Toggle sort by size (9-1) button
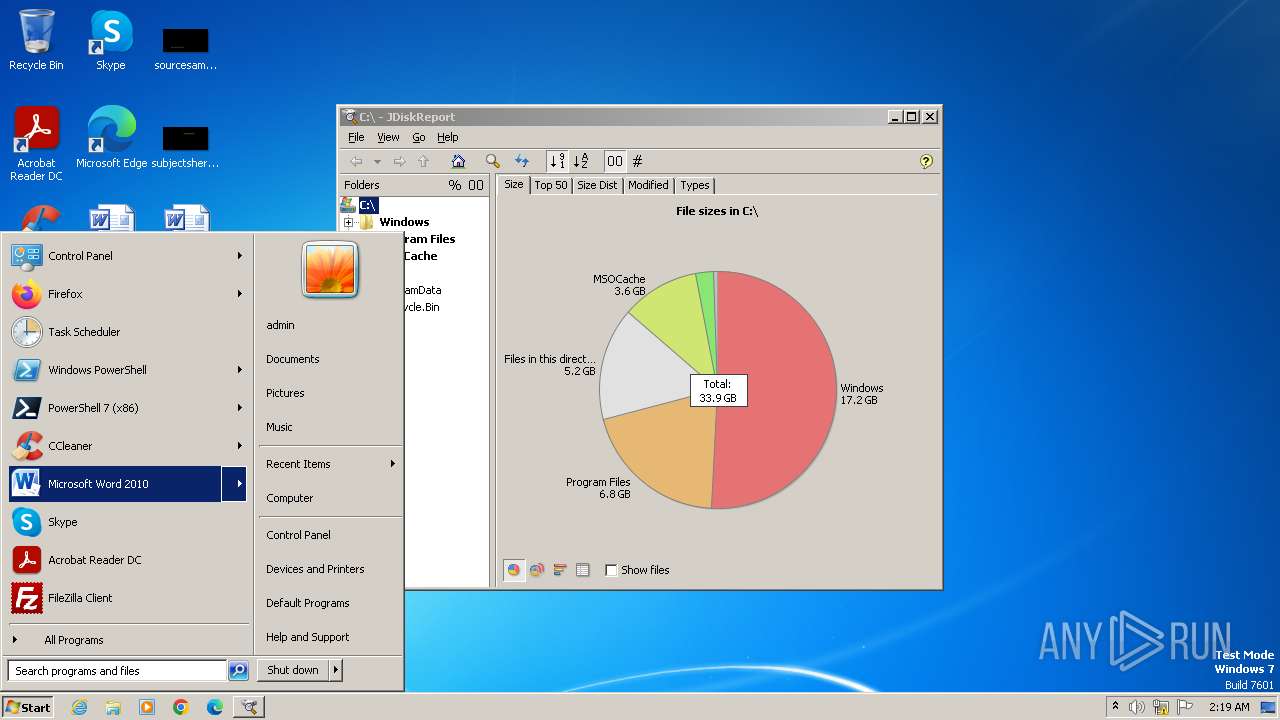 coord(557,161)
